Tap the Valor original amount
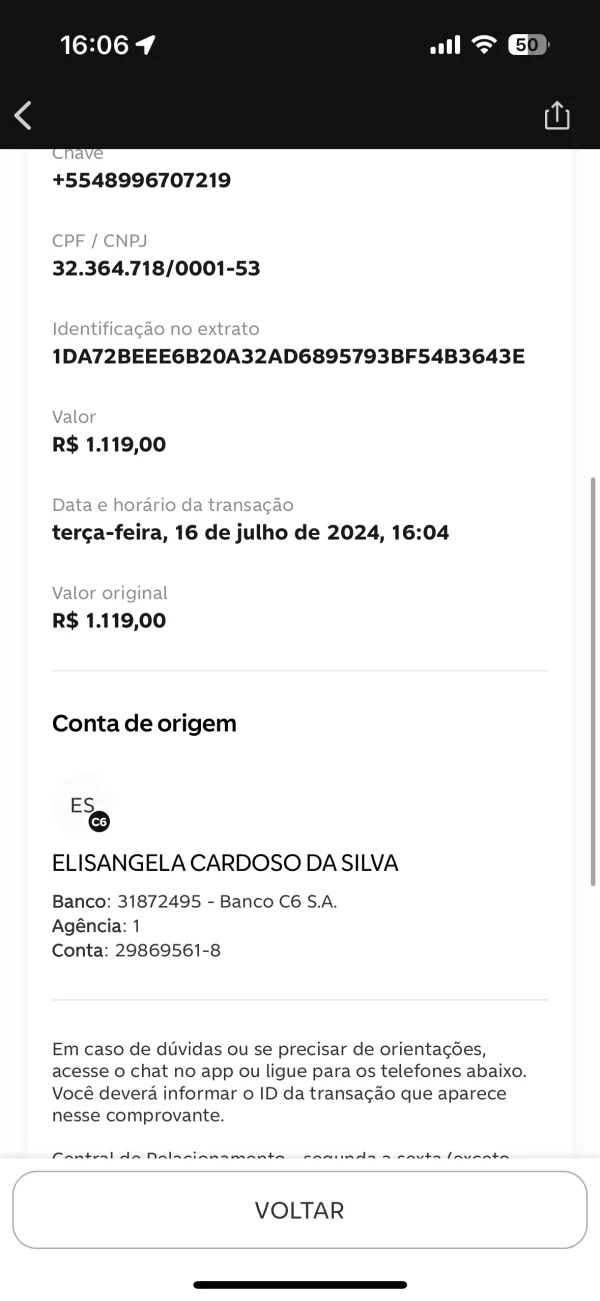The image size is (600, 1301). 109,620
